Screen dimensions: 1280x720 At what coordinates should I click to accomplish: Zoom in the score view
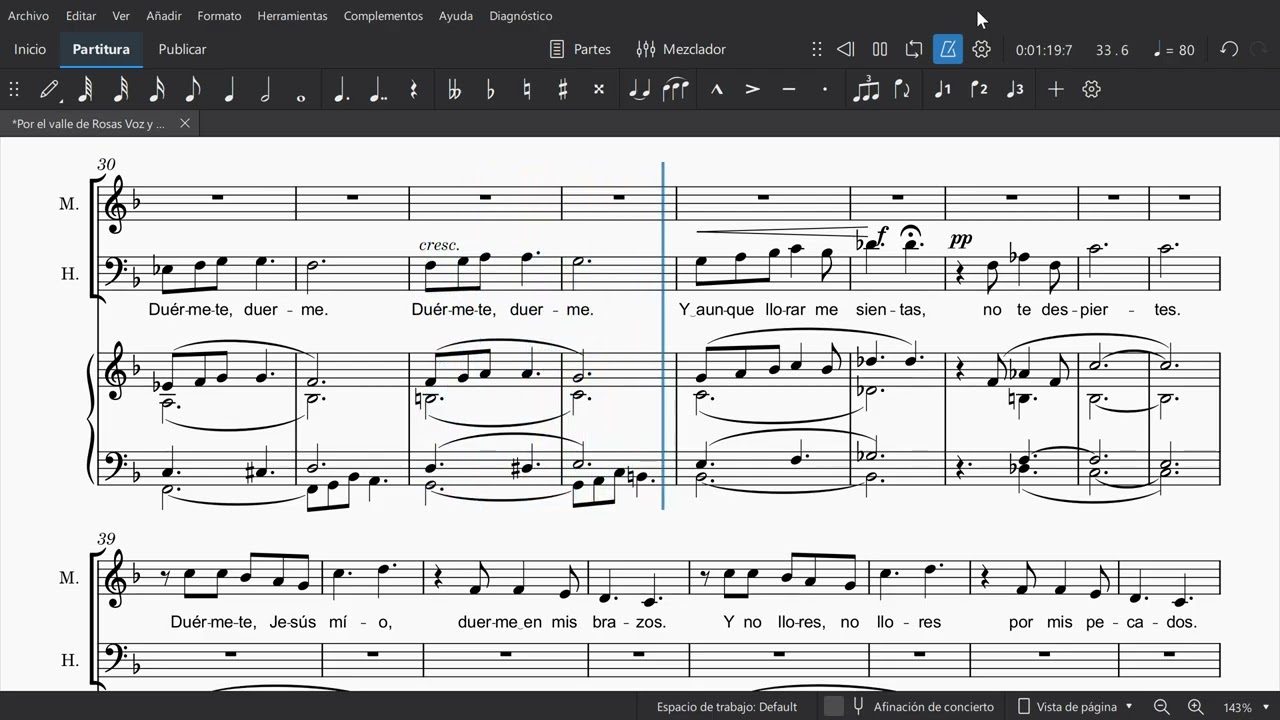pyautogui.click(x=1195, y=707)
